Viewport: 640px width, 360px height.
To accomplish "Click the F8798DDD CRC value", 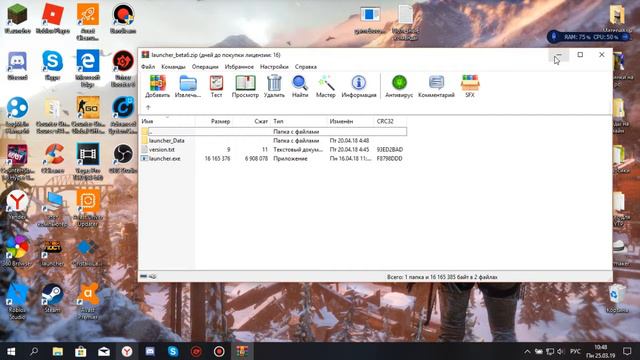I will pos(389,158).
